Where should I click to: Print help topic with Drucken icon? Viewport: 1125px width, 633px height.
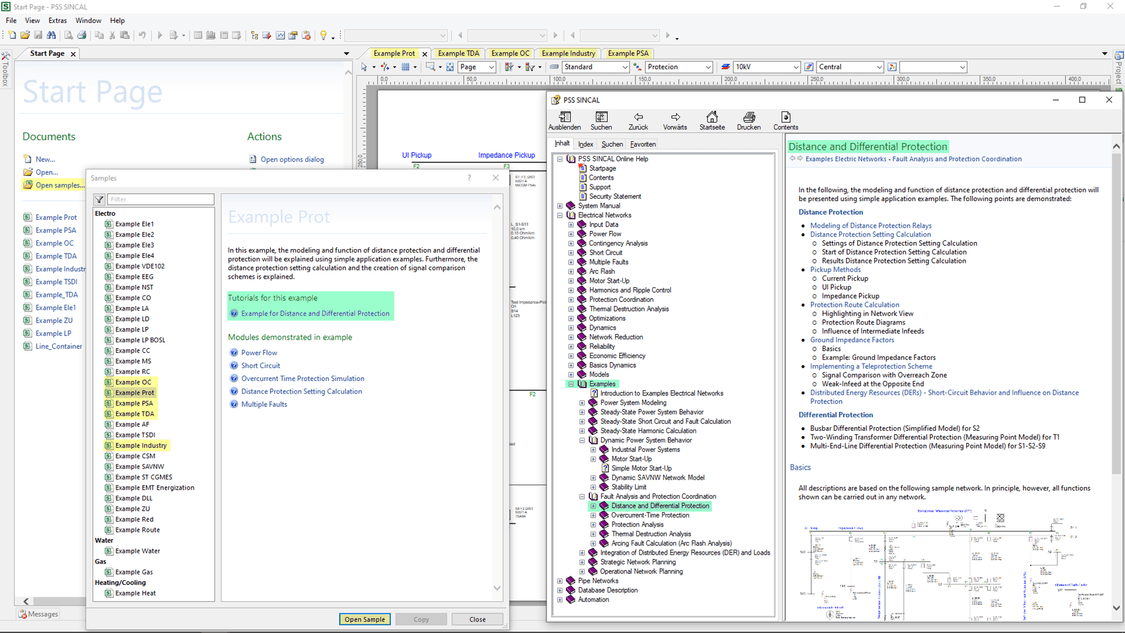748,121
